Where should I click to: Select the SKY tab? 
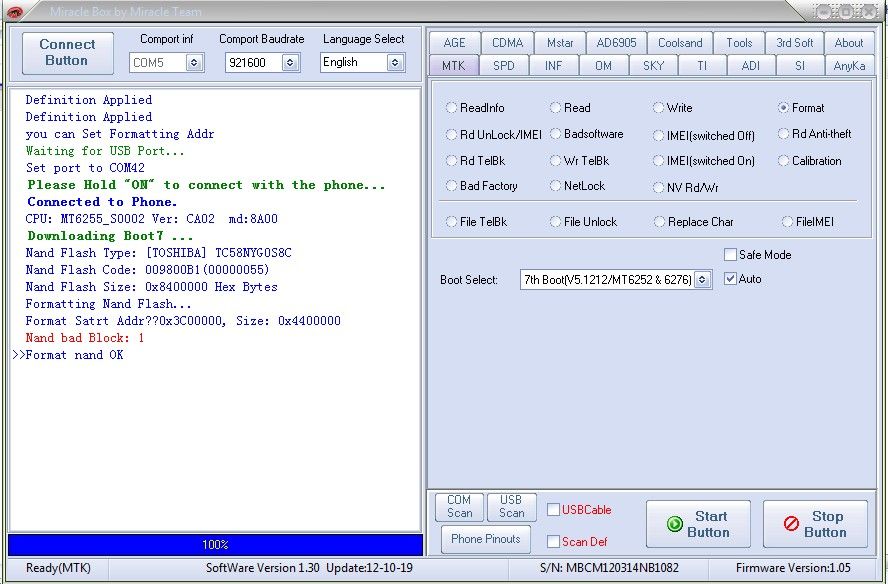click(653, 66)
